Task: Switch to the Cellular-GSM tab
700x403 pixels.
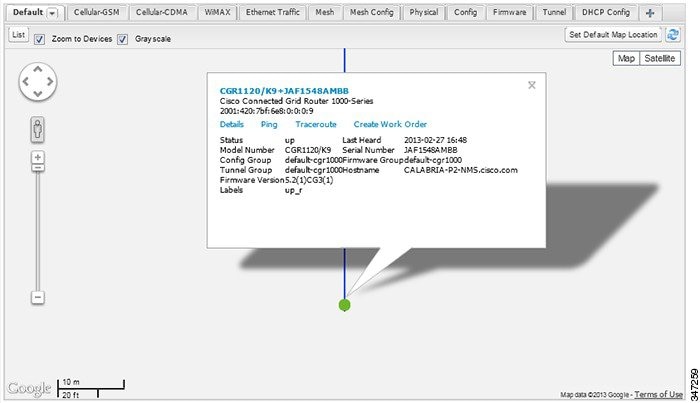Action: coord(96,12)
